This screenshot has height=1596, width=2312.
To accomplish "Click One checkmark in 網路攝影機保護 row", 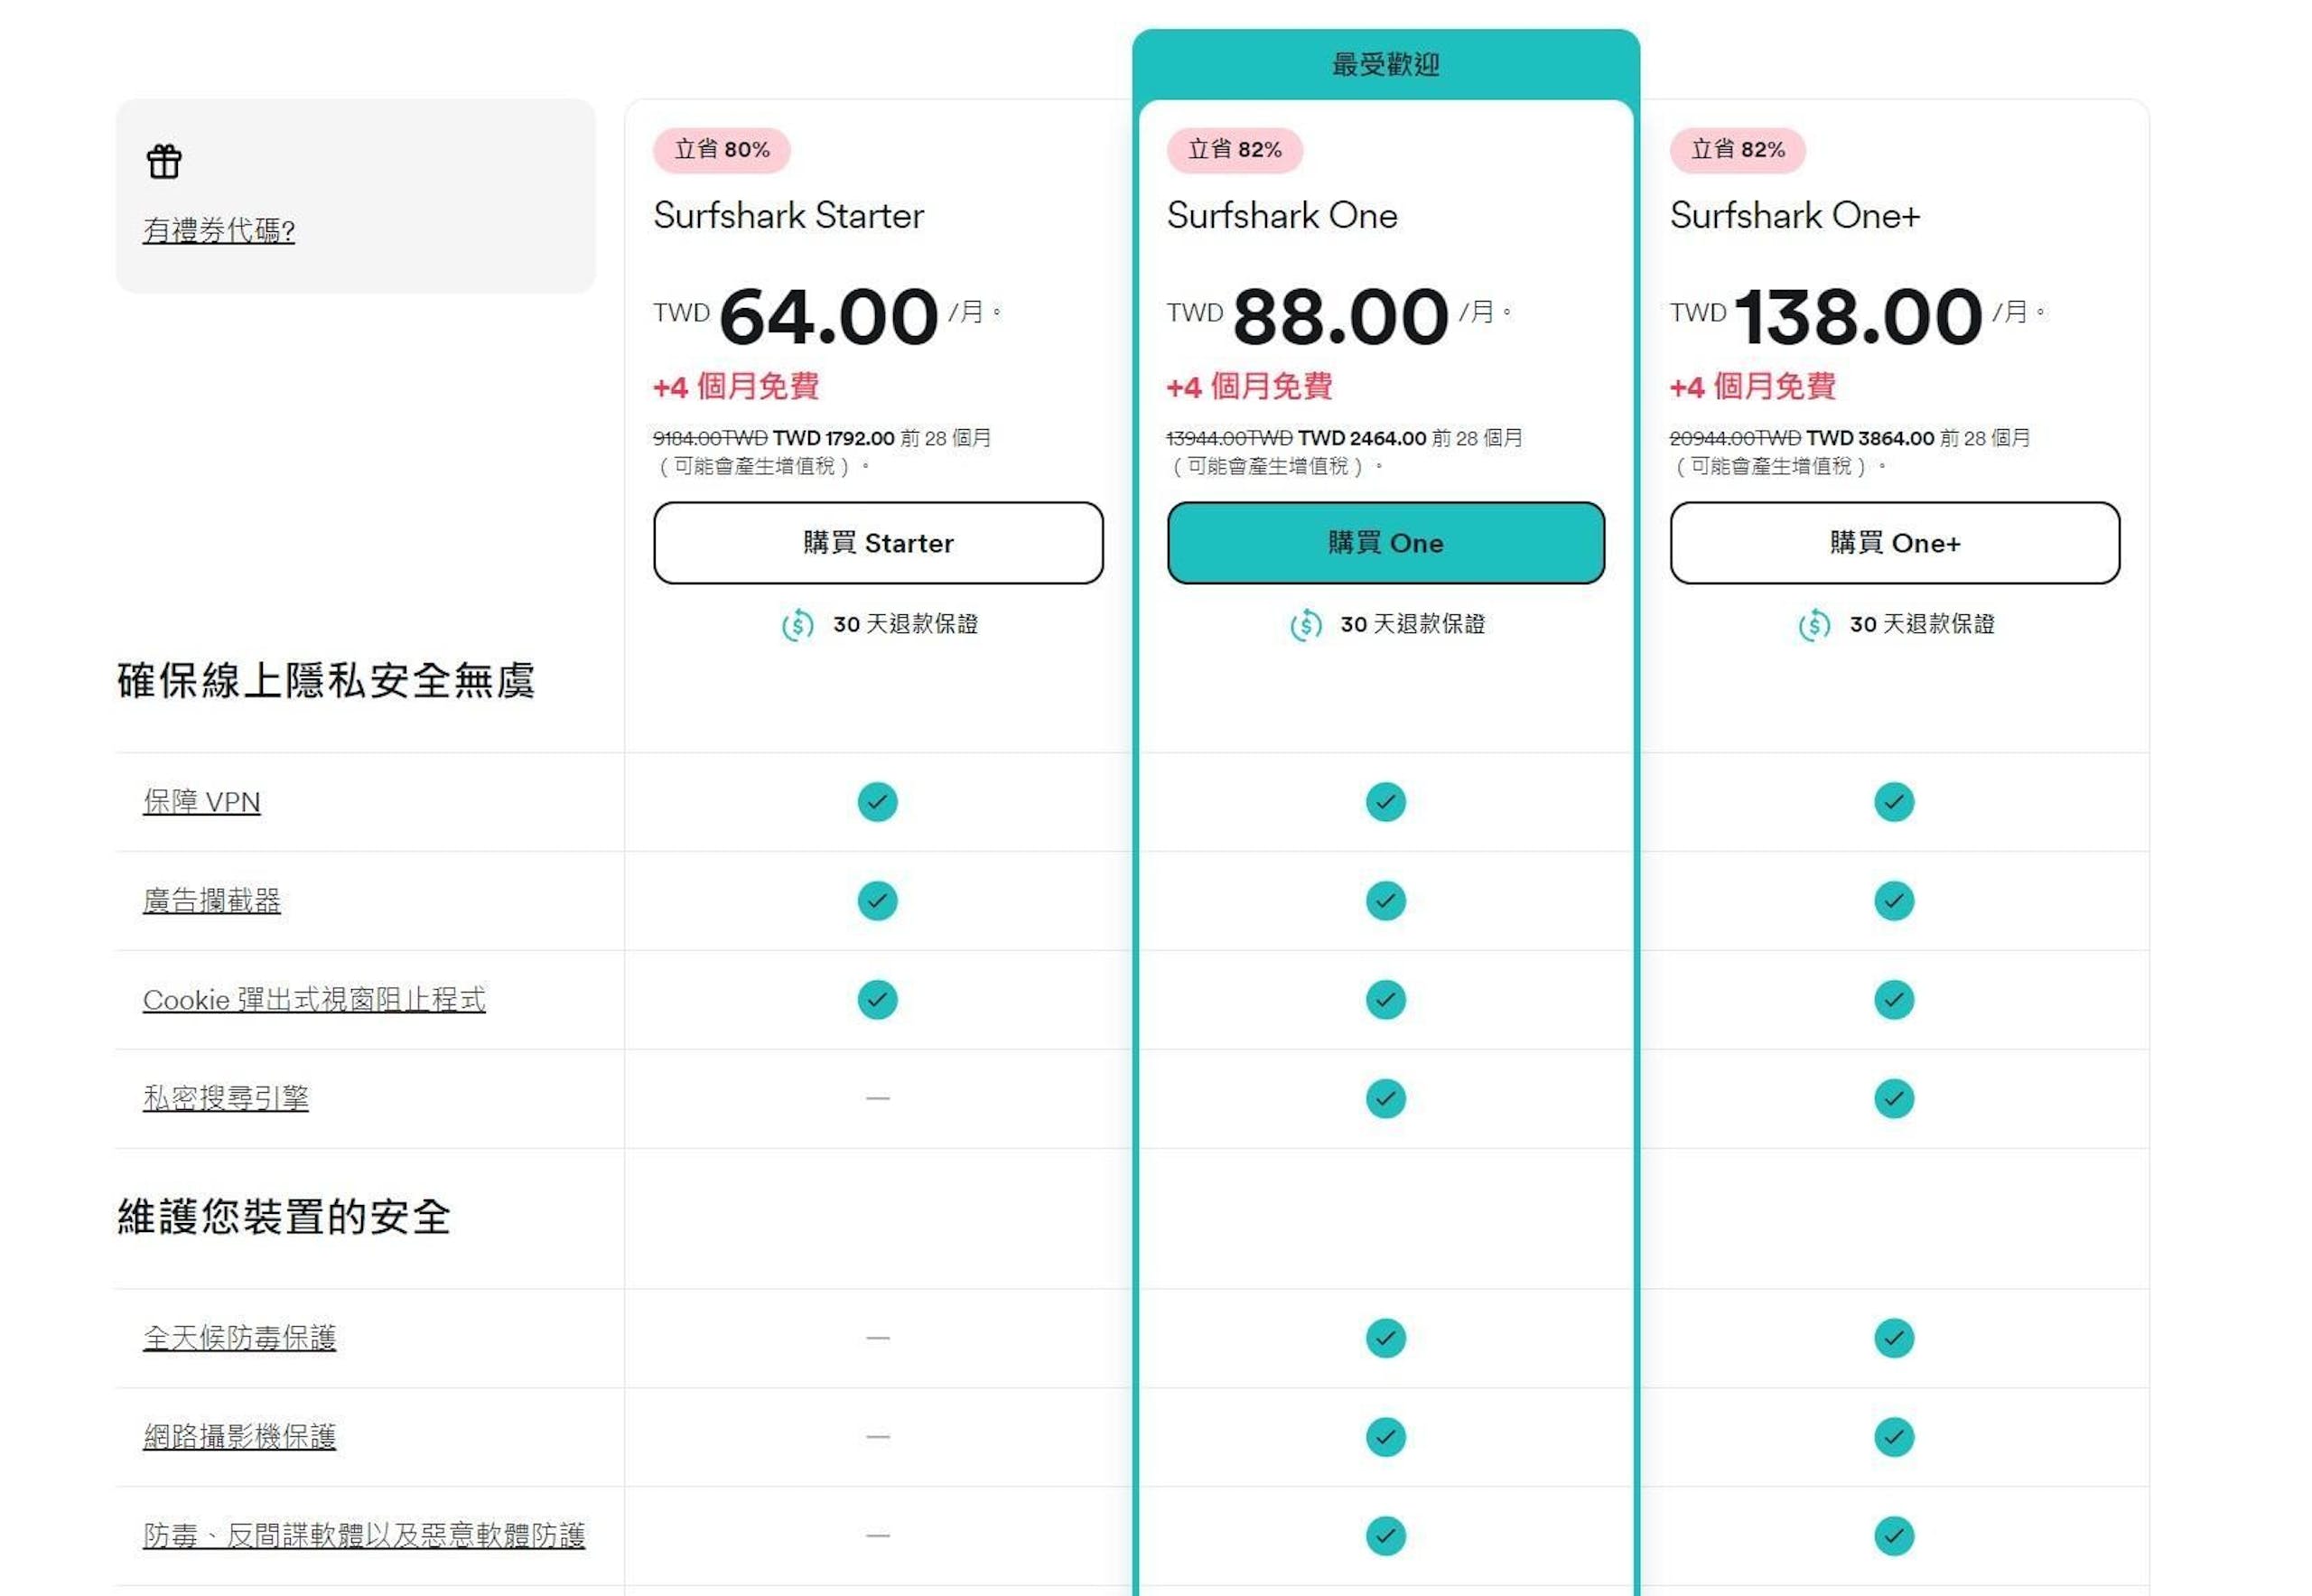I will [x=1385, y=1437].
